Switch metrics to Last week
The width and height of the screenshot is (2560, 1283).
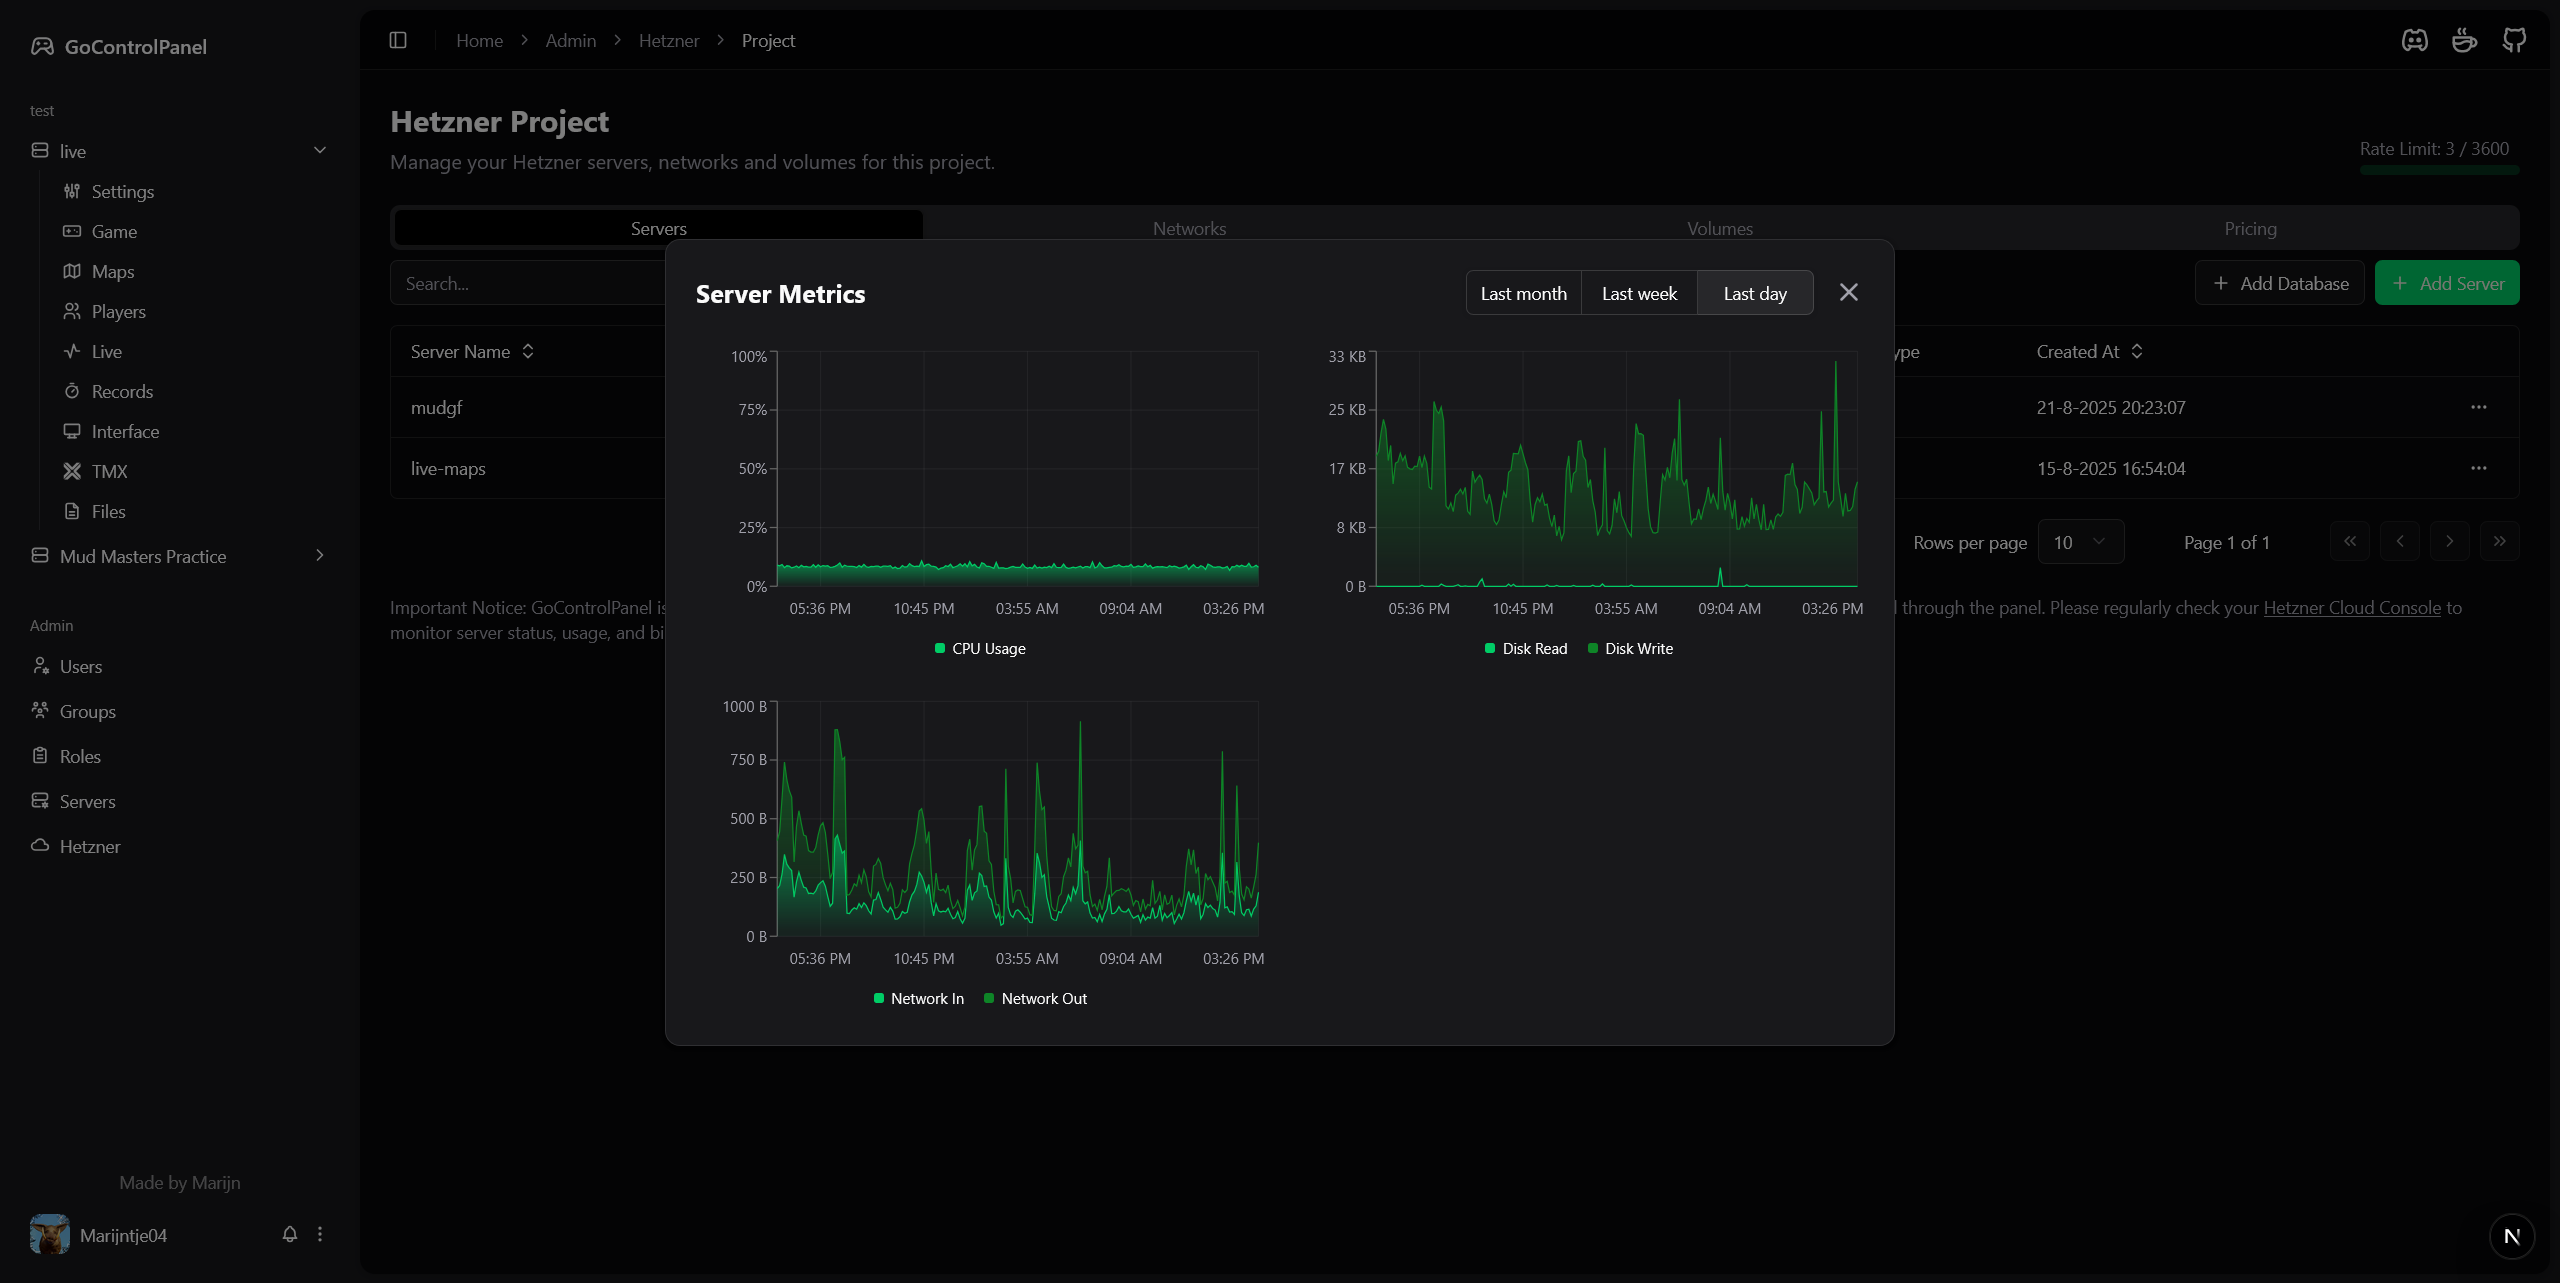[x=1639, y=293]
